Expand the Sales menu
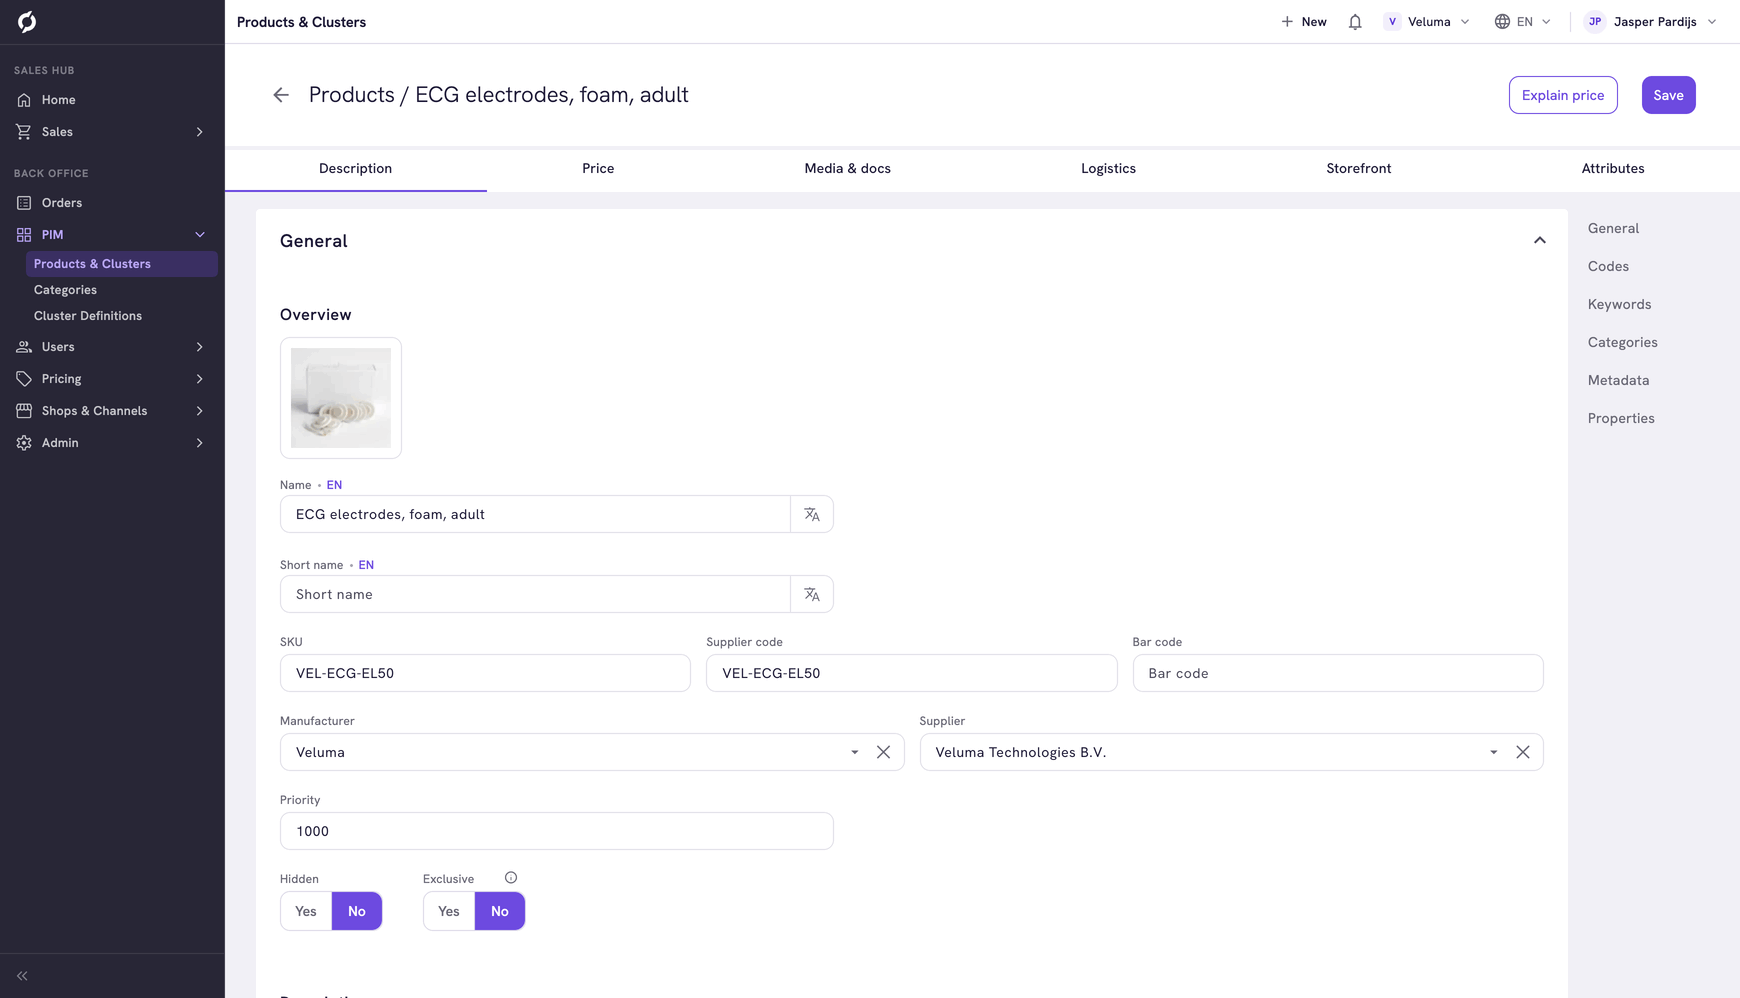 point(199,132)
